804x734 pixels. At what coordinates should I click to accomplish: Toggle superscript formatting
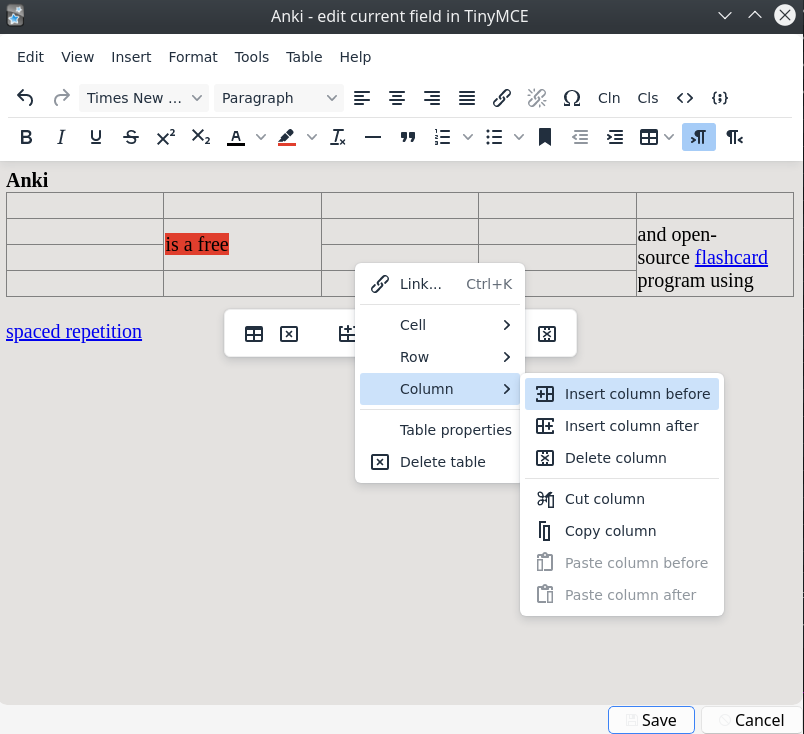point(166,137)
